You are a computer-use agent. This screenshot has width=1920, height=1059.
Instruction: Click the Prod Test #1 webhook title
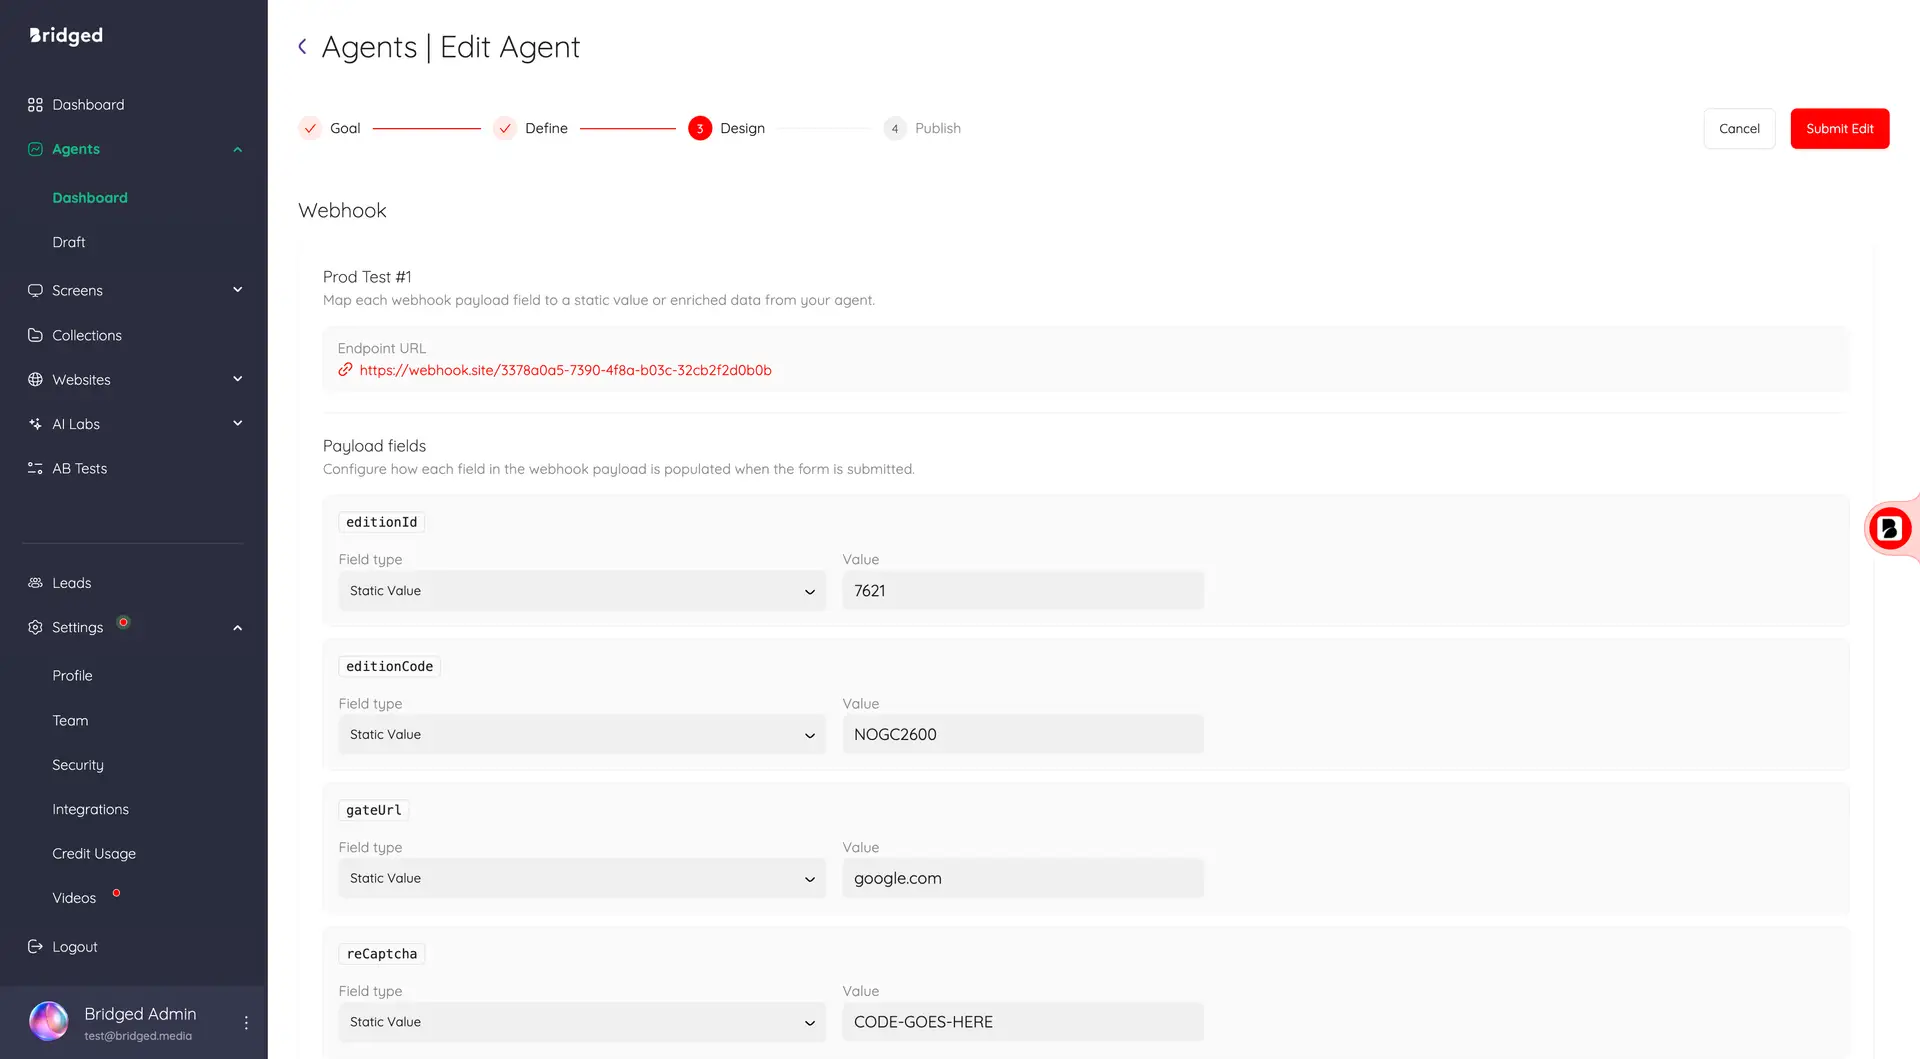pyautogui.click(x=367, y=277)
